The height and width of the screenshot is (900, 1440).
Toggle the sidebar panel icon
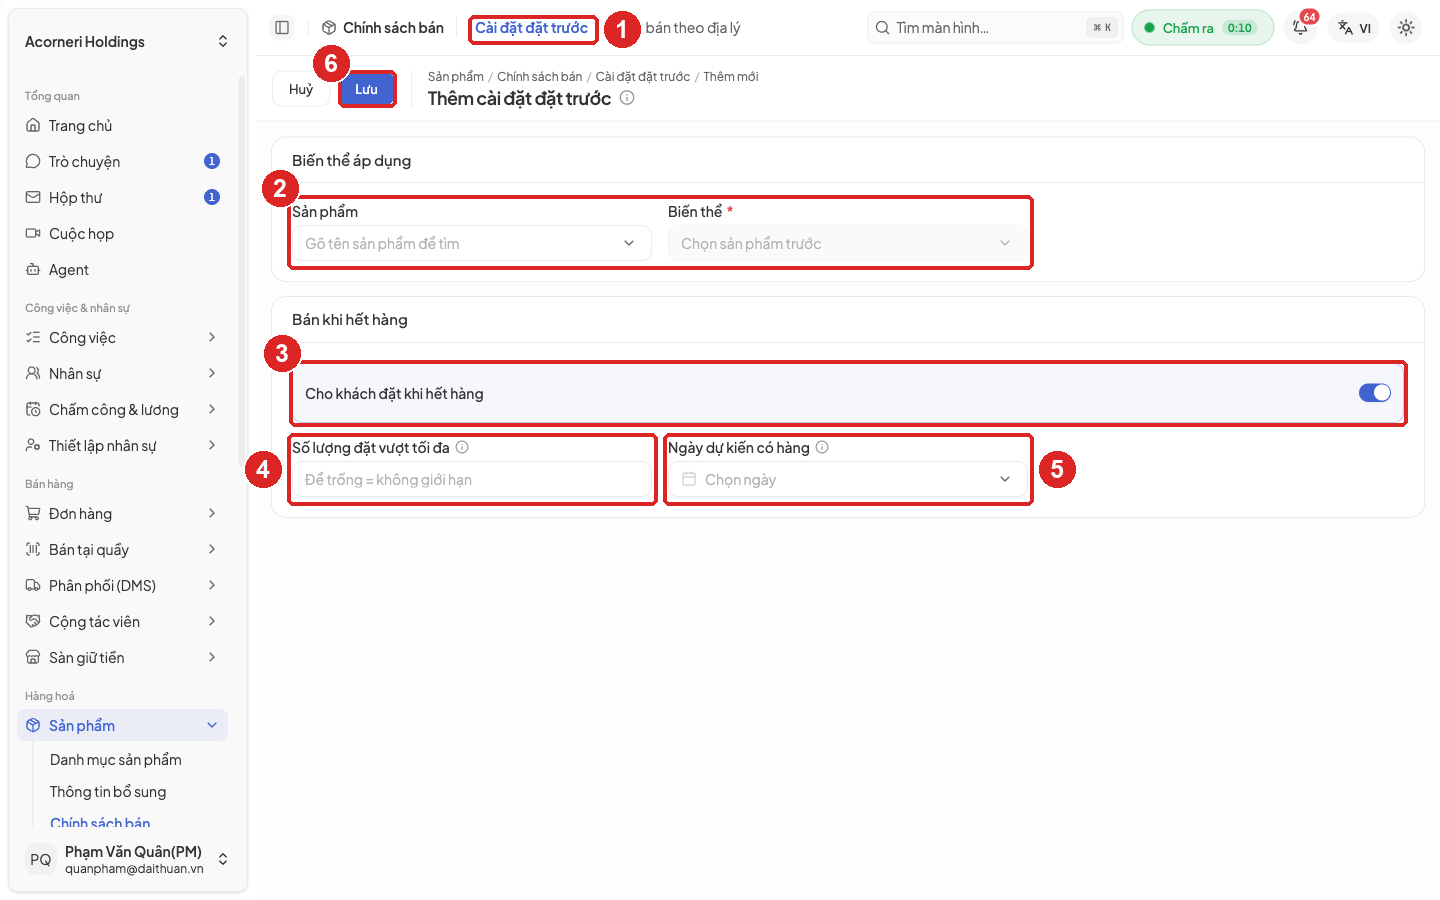pyautogui.click(x=282, y=28)
